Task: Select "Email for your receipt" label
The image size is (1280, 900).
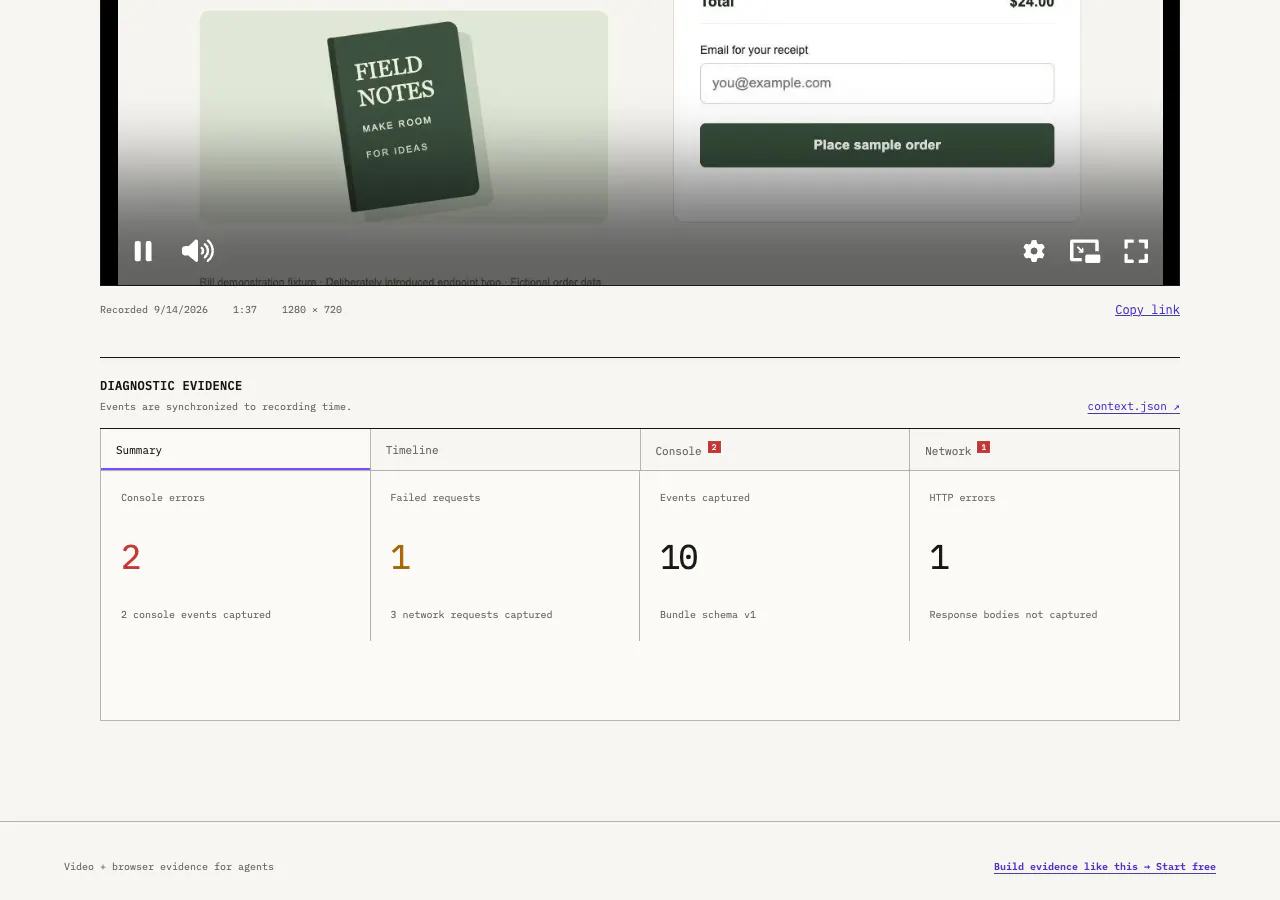Action: point(754,50)
